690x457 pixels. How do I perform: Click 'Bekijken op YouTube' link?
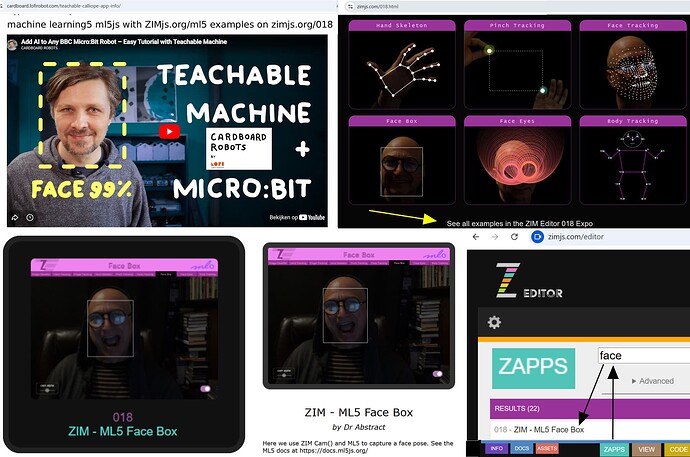[297, 217]
